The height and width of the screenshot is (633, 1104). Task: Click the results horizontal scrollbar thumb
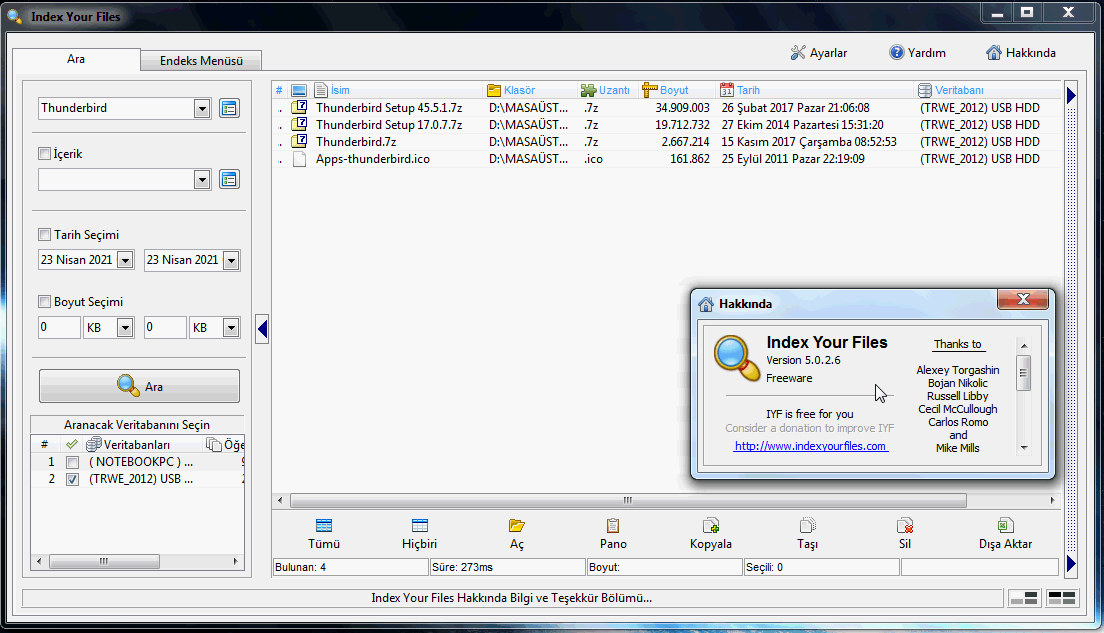[628, 501]
